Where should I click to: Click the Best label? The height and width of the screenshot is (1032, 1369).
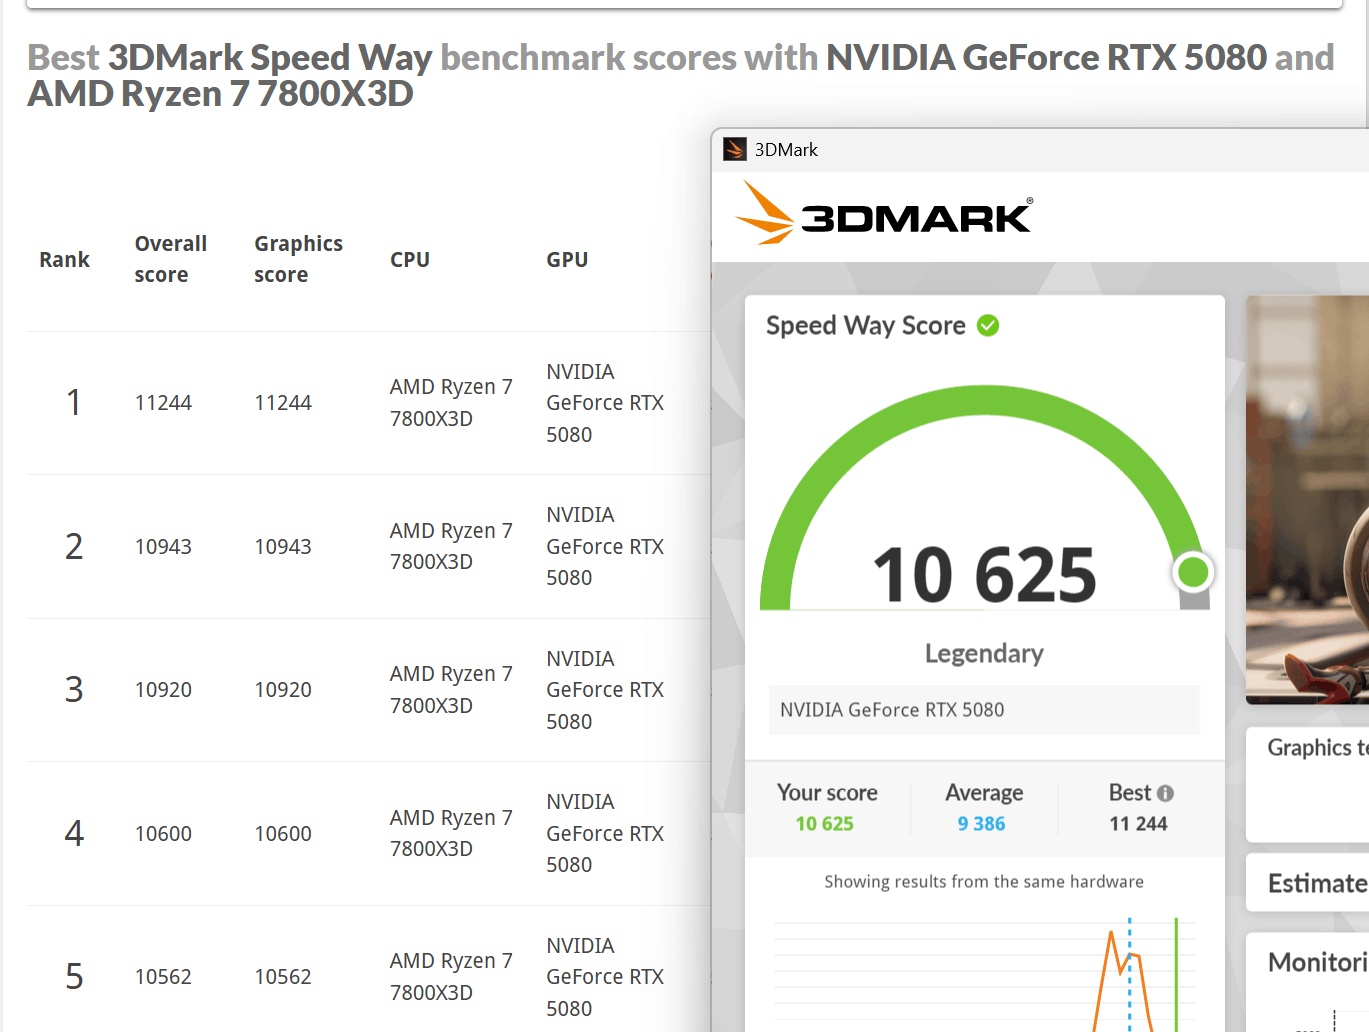point(1130,793)
